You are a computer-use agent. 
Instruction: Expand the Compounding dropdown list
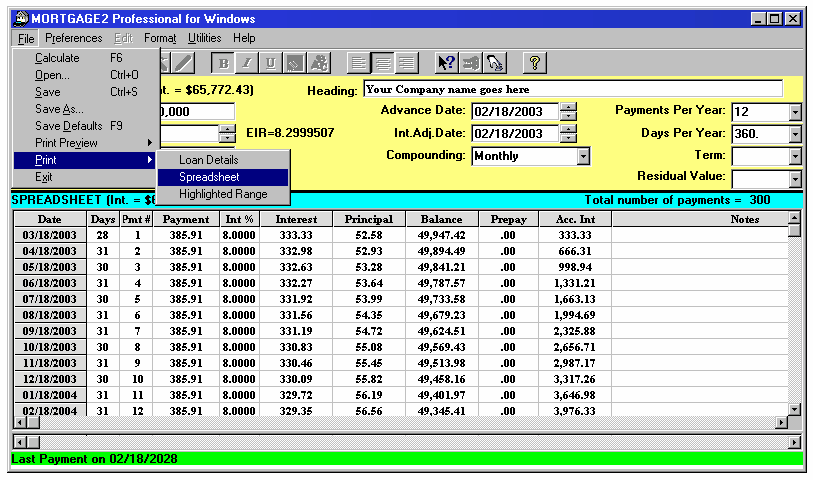pos(583,156)
